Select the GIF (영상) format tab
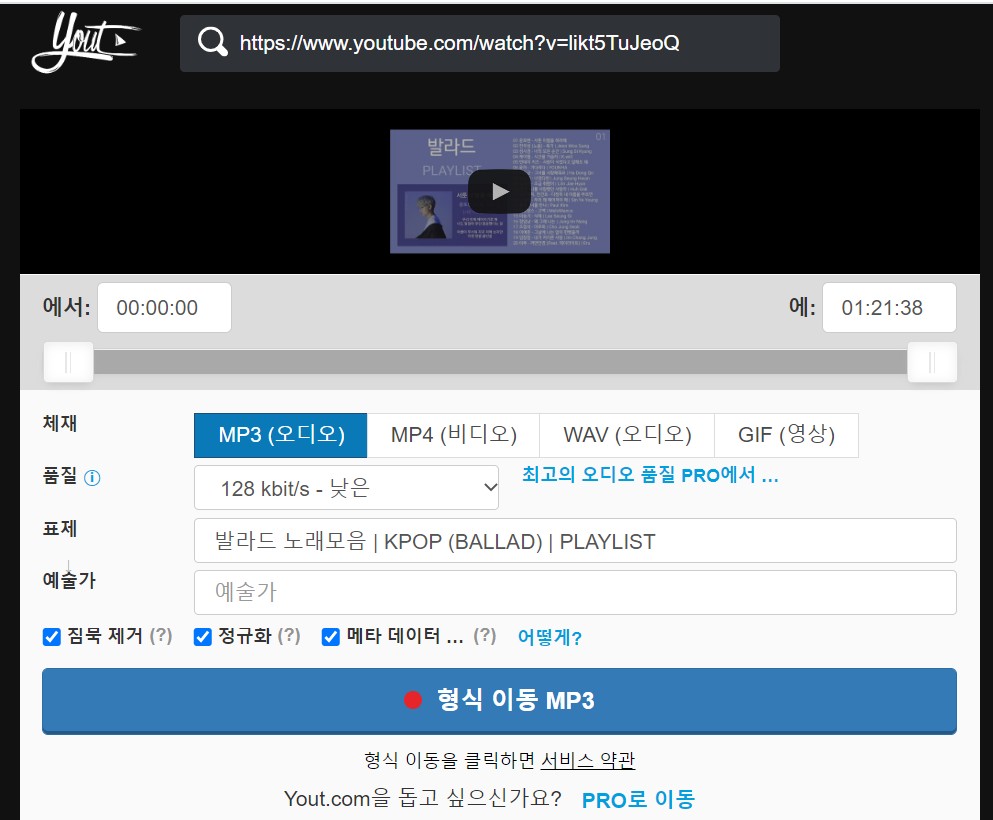Viewport: 993px width, 820px height. click(x=786, y=435)
